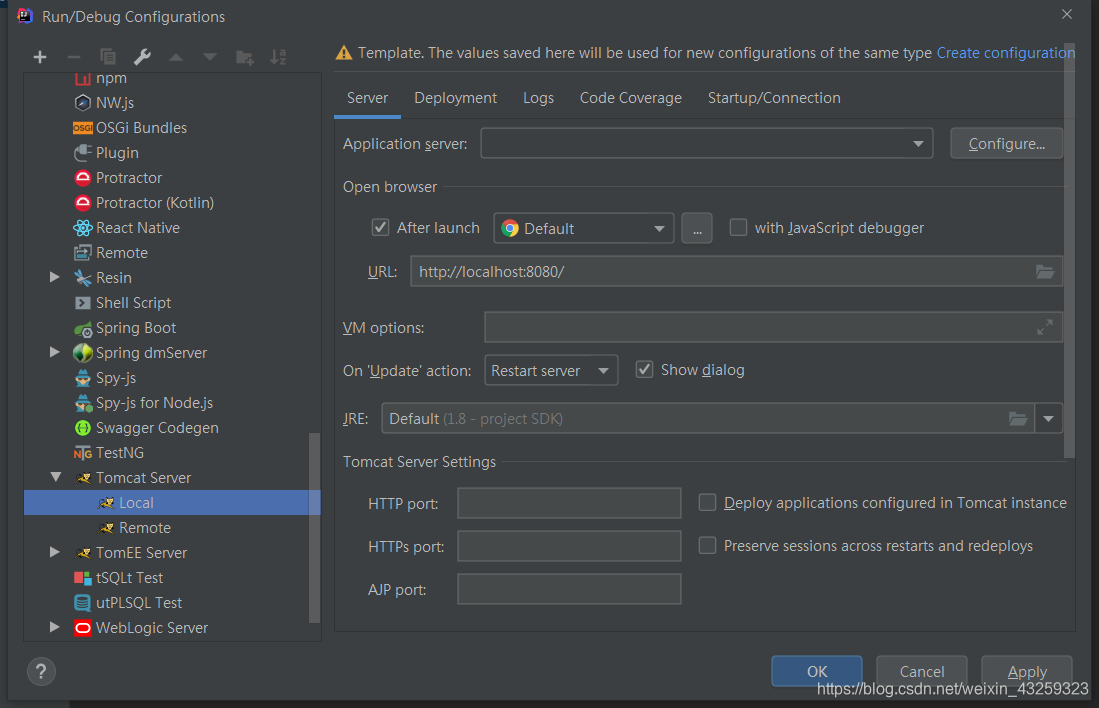The height and width of the screenshot is (708, 1099).
Task: Click the HTTPs port input field
Action: (x=569, y=545)
